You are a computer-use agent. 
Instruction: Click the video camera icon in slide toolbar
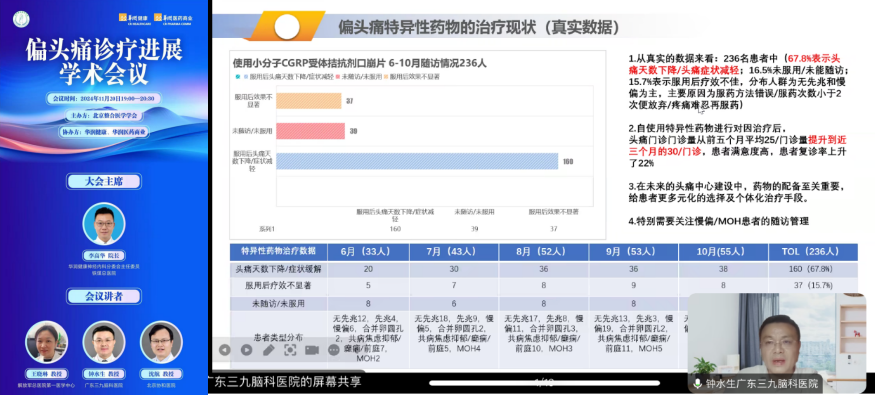312,350
